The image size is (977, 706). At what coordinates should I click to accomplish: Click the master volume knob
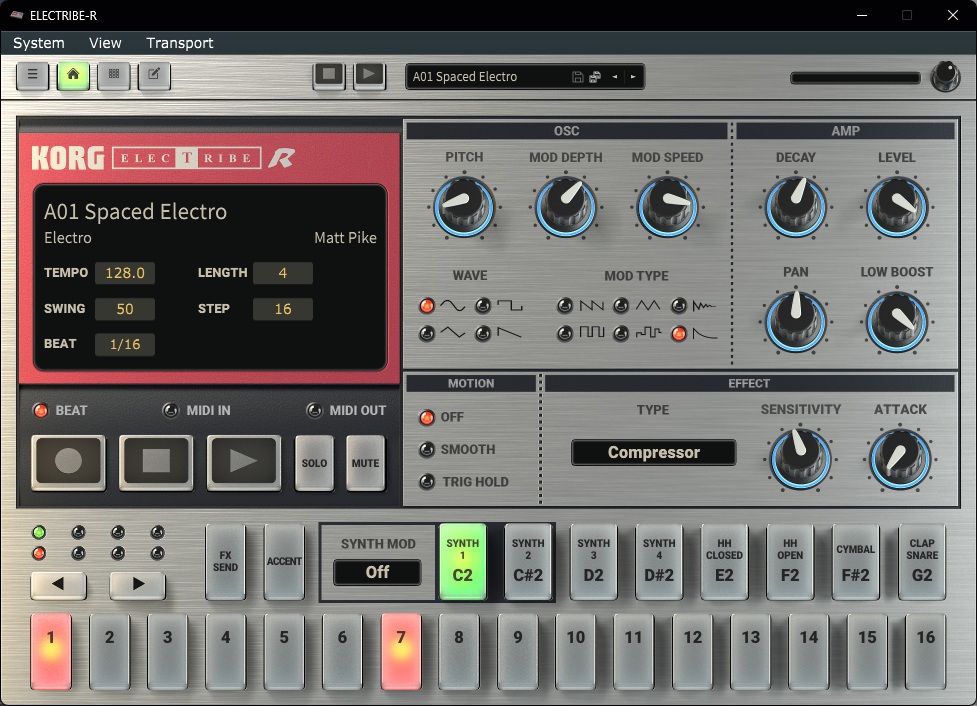click(x=945, y=76)
